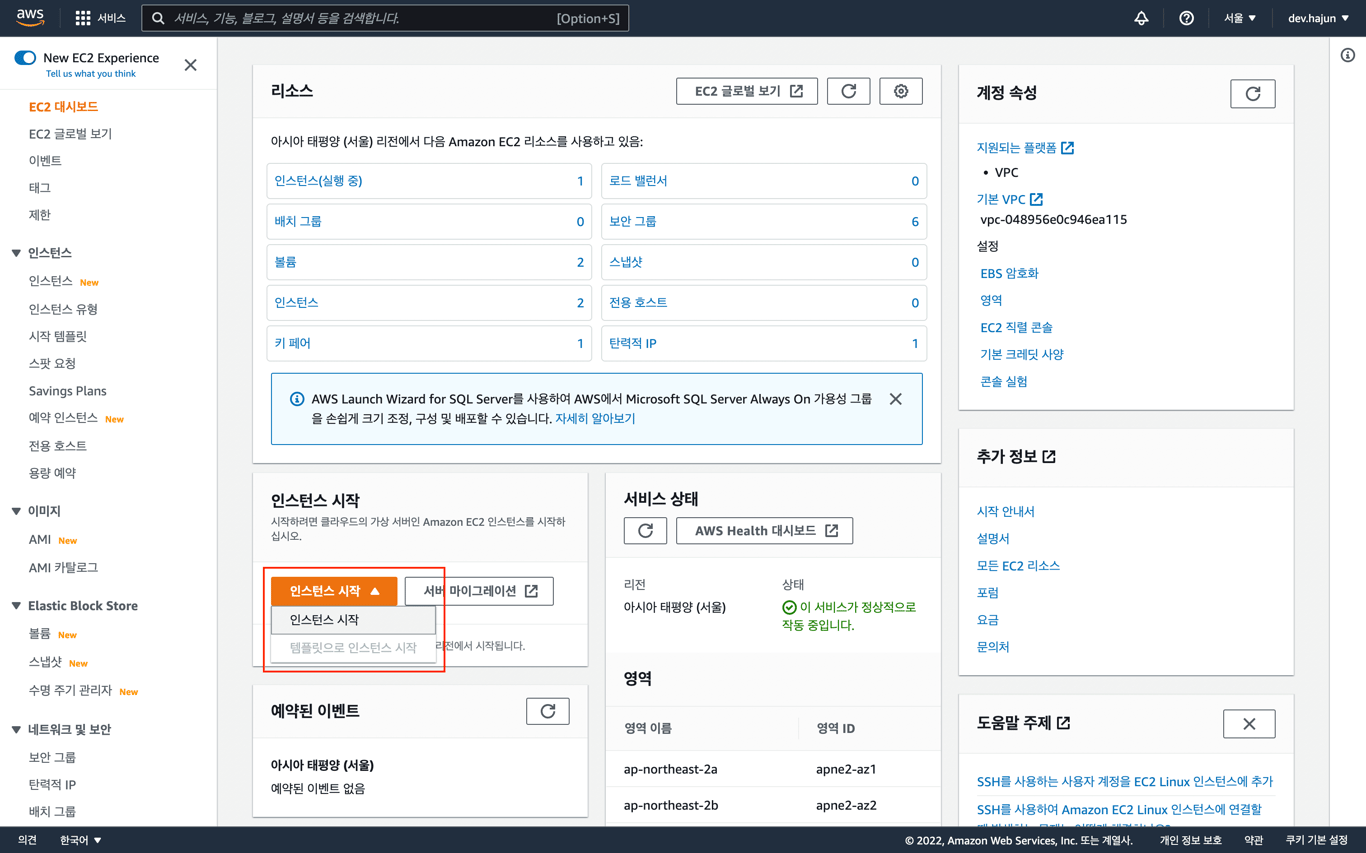Open EC2 글로벌 보기 in the sidebar
Screen dimensions: 1366x853
point(70,133)
